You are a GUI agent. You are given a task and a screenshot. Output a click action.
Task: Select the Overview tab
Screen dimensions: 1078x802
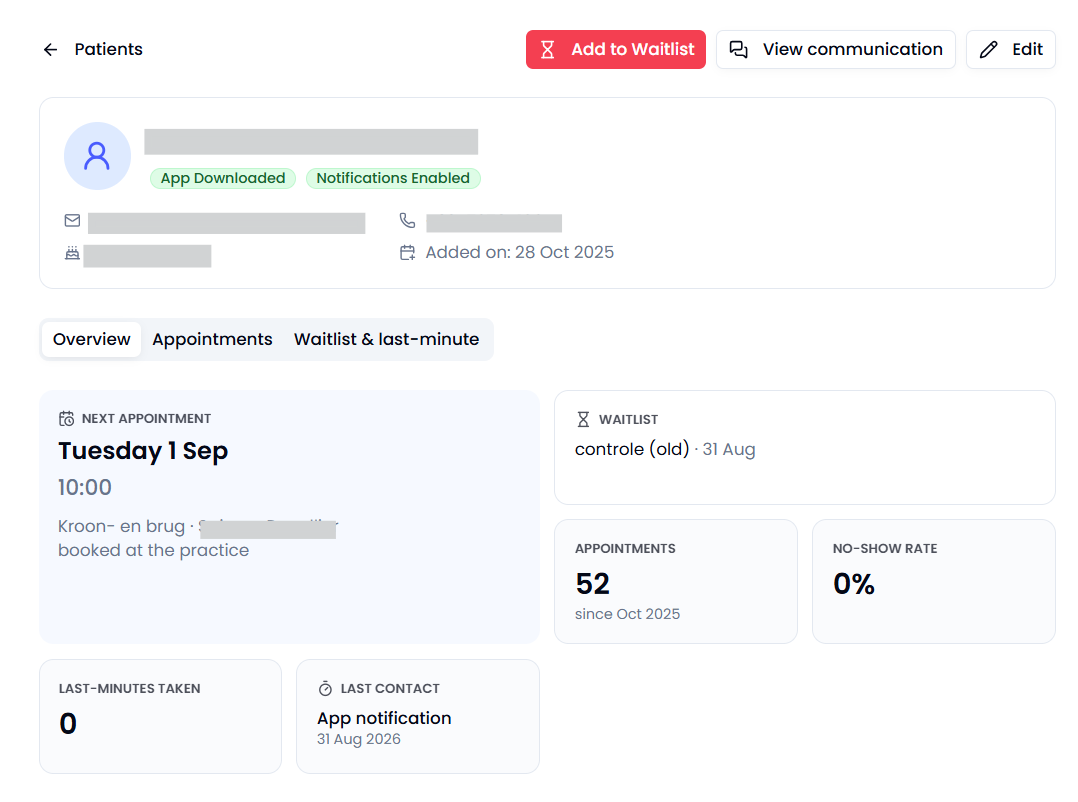click(x=91, y=339)
